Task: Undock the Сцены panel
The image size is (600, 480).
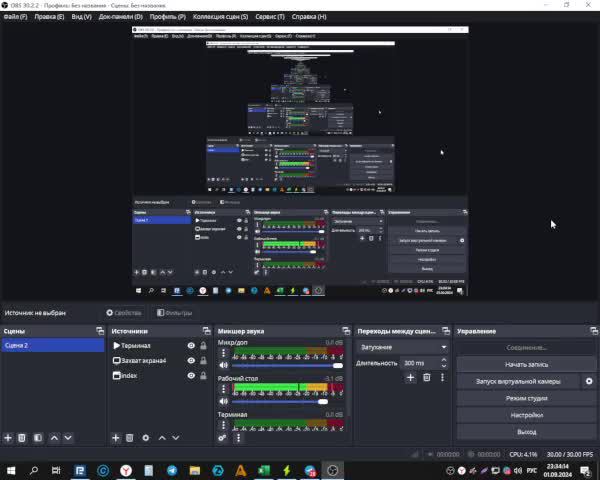Action: click(x=100, y=331)
